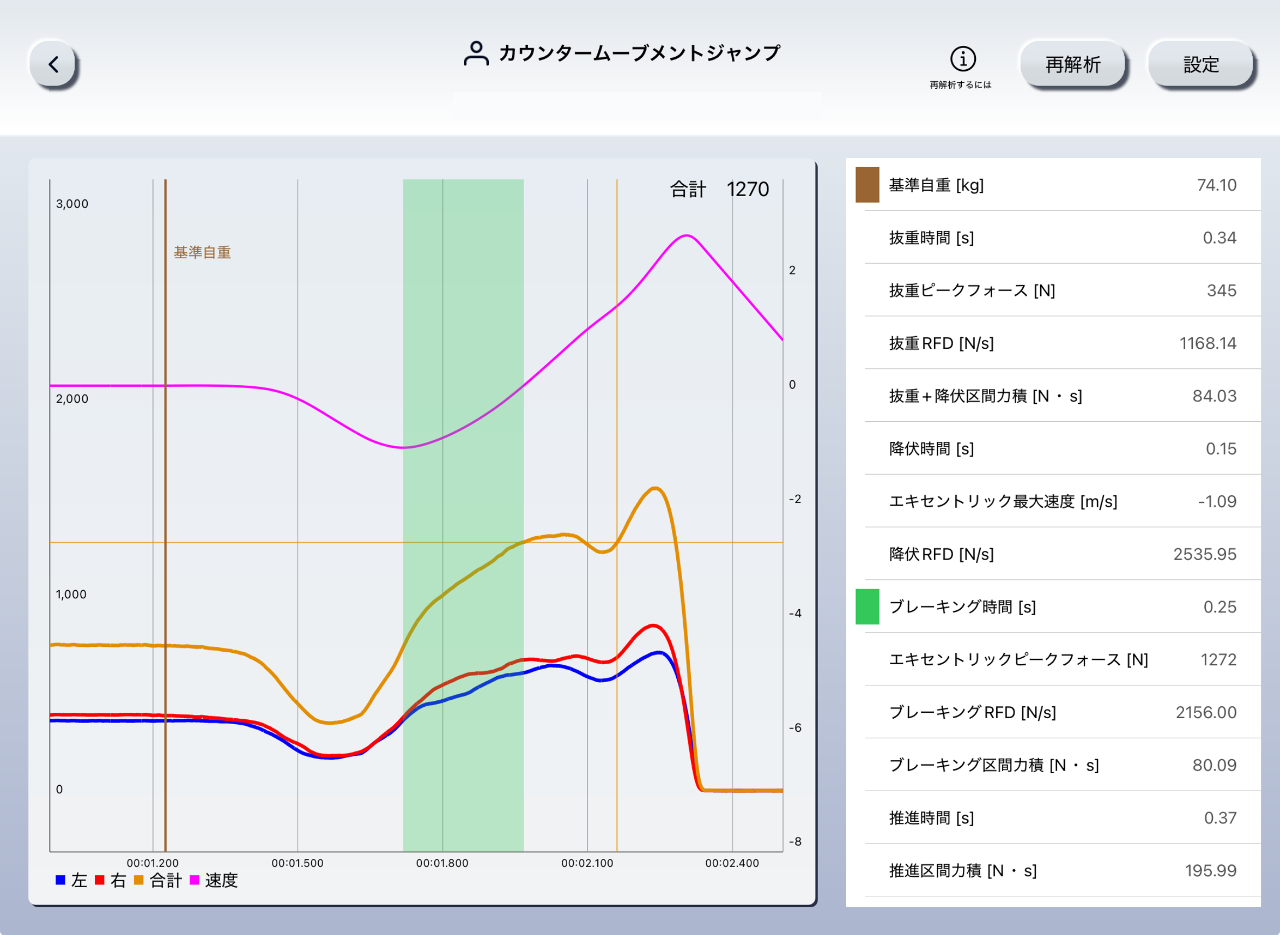1280x935 pixels.
Task: Toggle the orange 合計 legend marker
Action: tap(140, 880)
